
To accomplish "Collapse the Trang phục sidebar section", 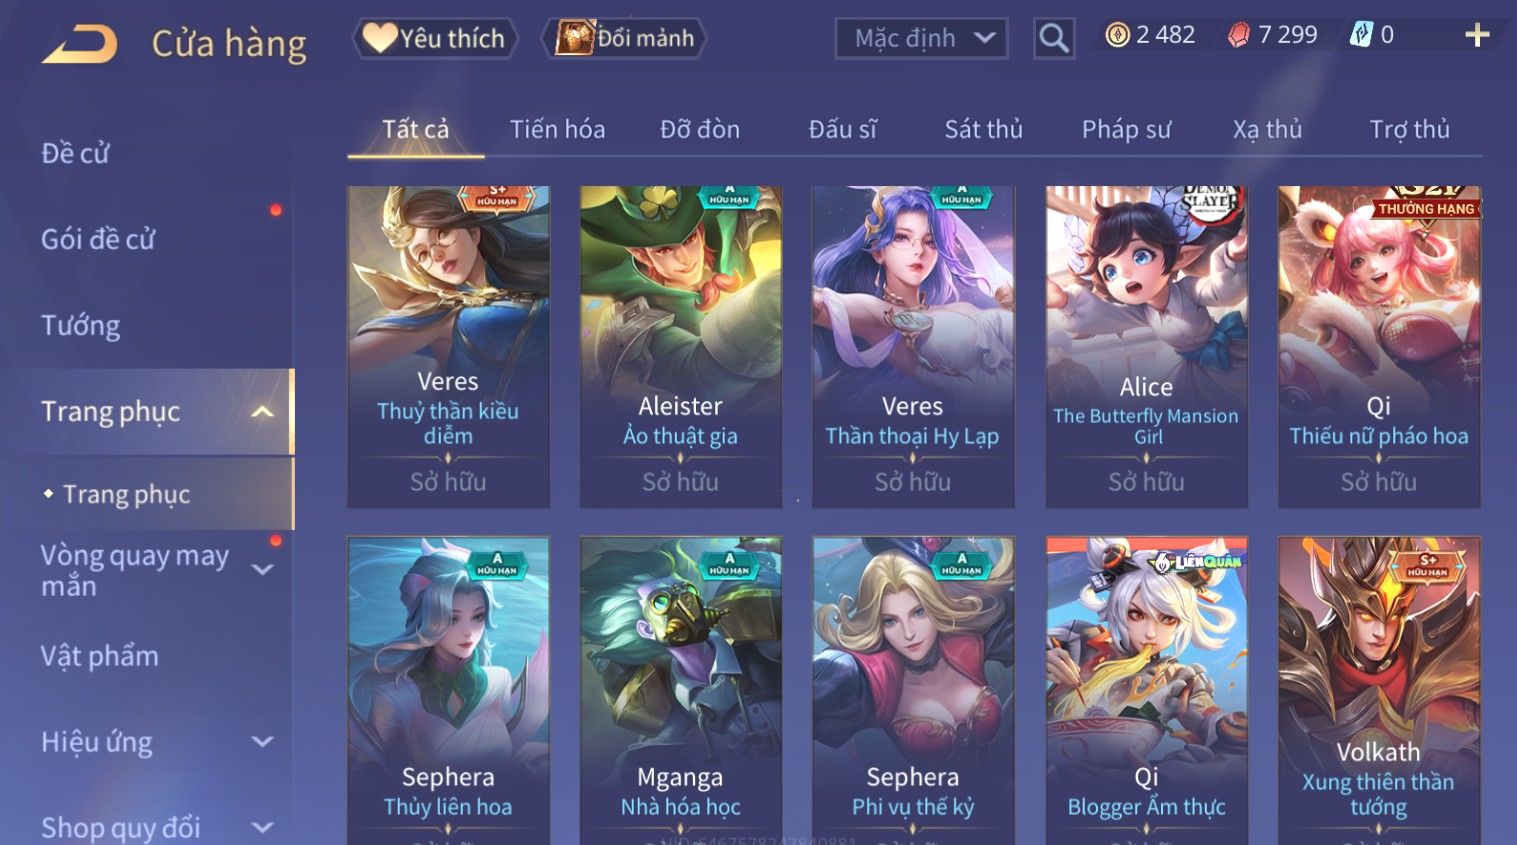I will point(262,412).
